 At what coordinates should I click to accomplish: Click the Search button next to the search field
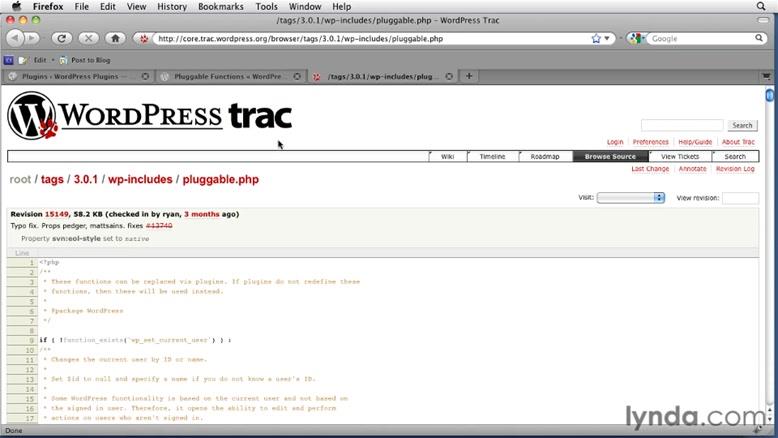[741, 125]
